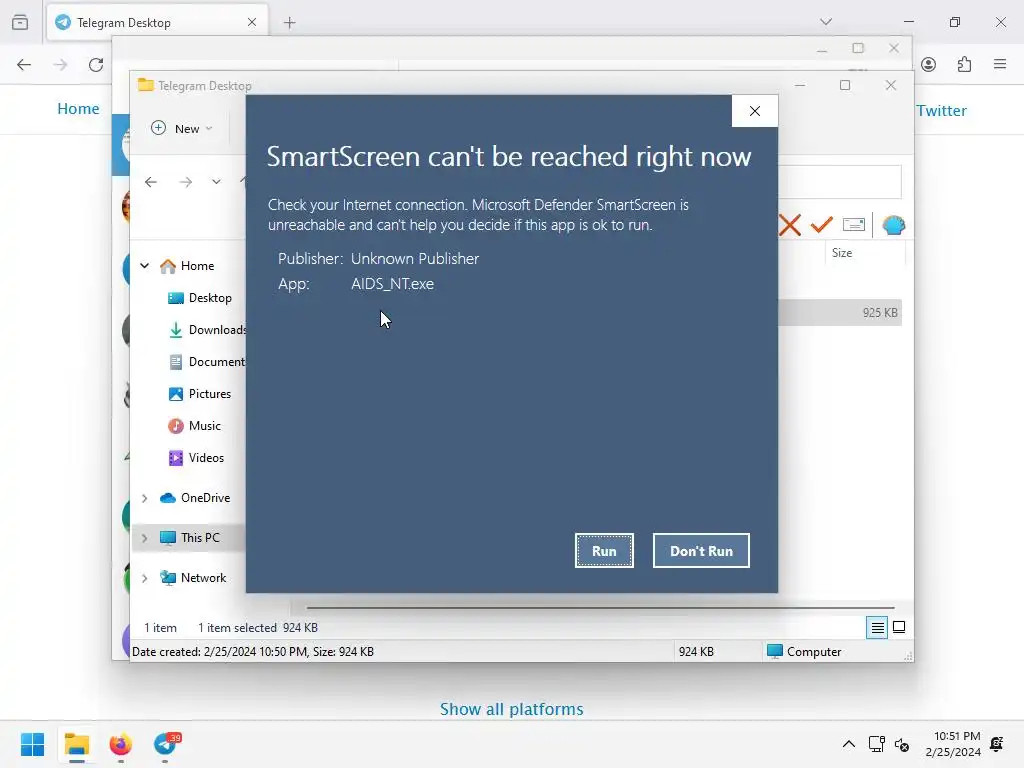Open Desktop in the navigation pane
The height and width of the screenshot is (768, 1024).
click(x=200, y=298)
